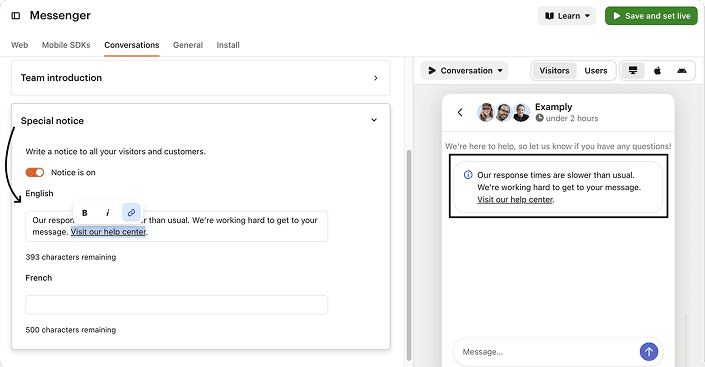Expand the Team introduction section
Image resolution: width=705 pixels, height=367 pixels.
pos(201,78)
